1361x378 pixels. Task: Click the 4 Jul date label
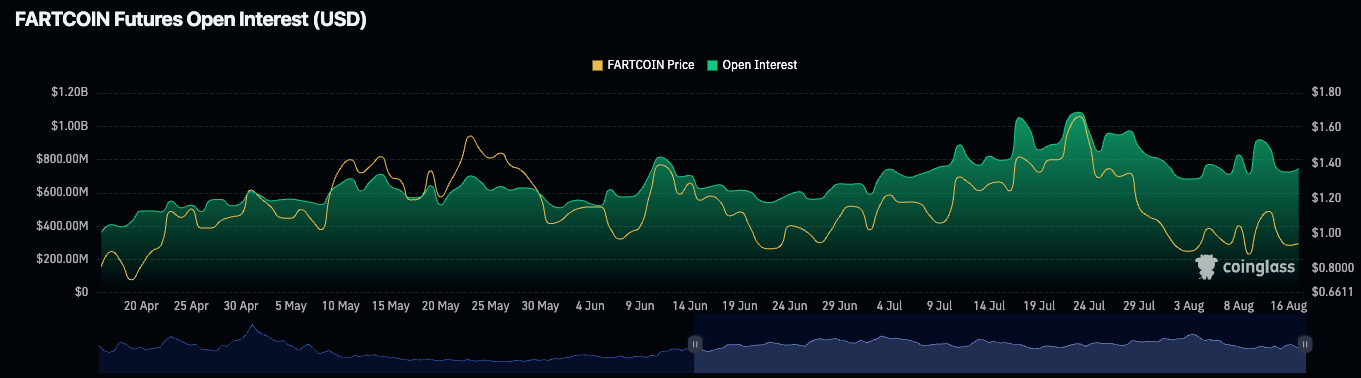890,306
